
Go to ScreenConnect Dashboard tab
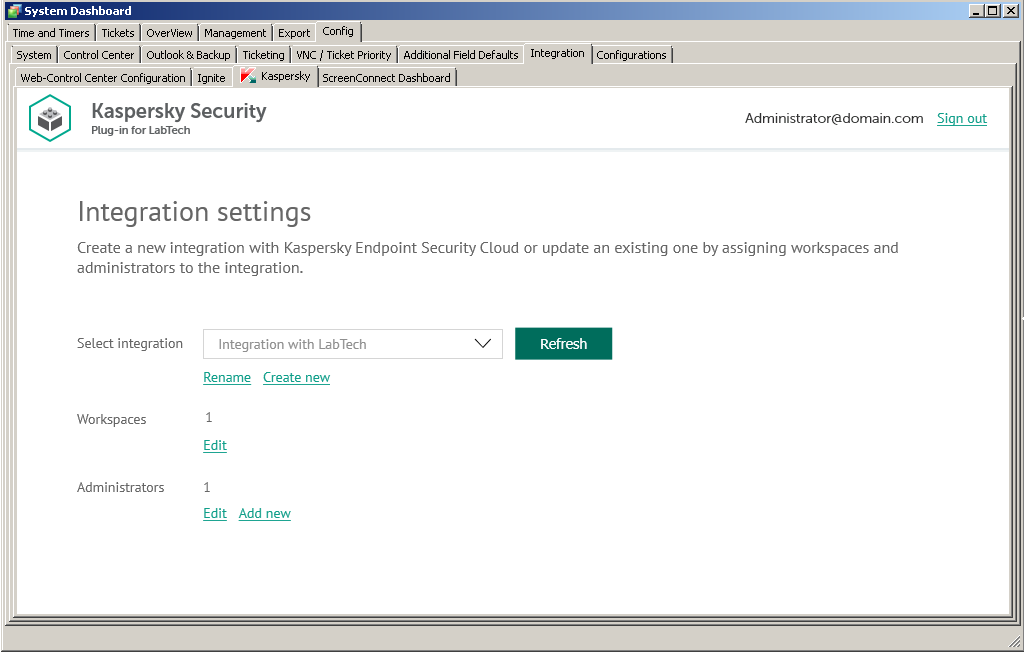click(x=387, y=78)
